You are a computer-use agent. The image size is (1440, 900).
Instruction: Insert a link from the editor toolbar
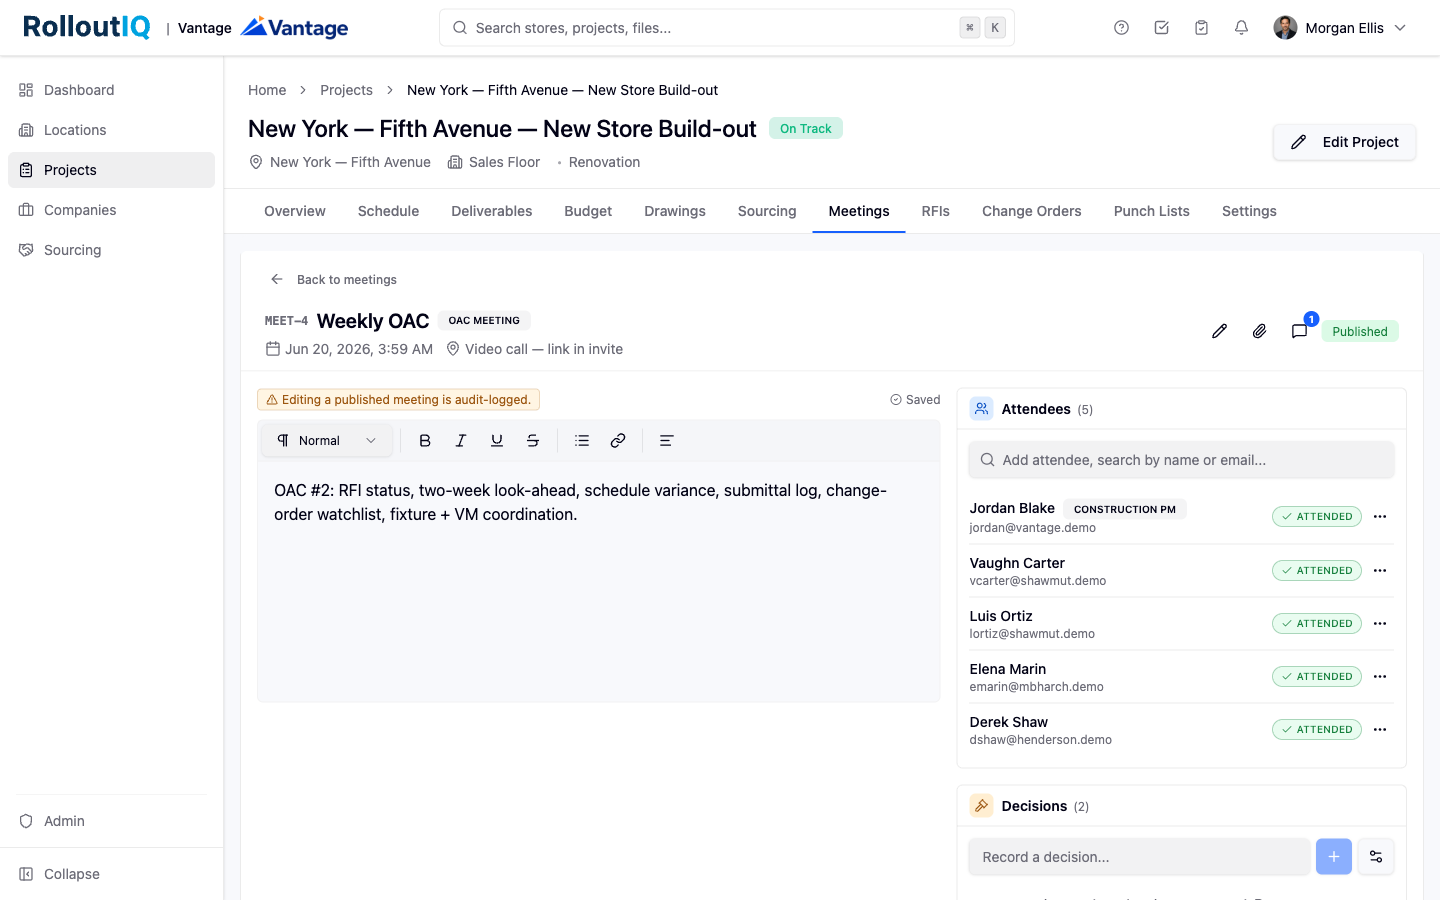click(x=618, y=440)
